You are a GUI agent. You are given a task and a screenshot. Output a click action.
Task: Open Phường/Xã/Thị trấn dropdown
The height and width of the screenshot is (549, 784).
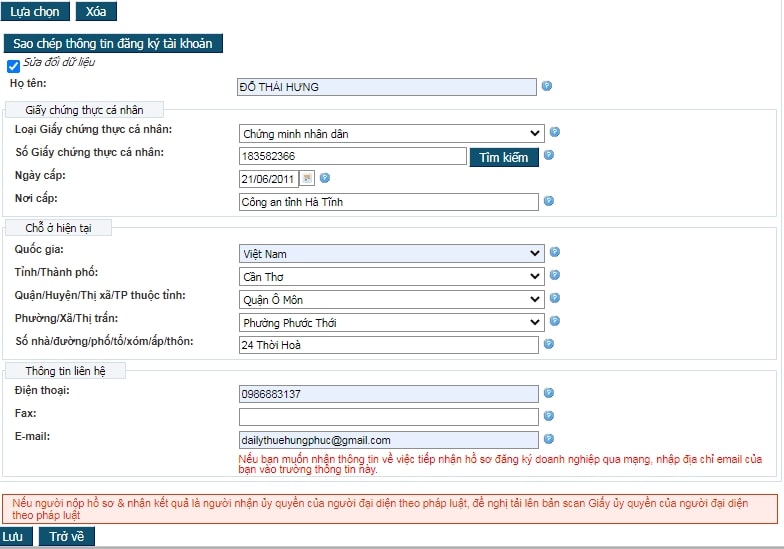tap(392, 322)
